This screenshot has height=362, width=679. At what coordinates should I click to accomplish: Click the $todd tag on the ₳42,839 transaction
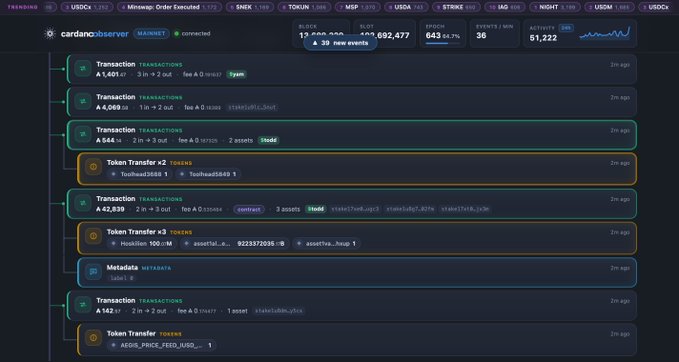coord(316,209)
